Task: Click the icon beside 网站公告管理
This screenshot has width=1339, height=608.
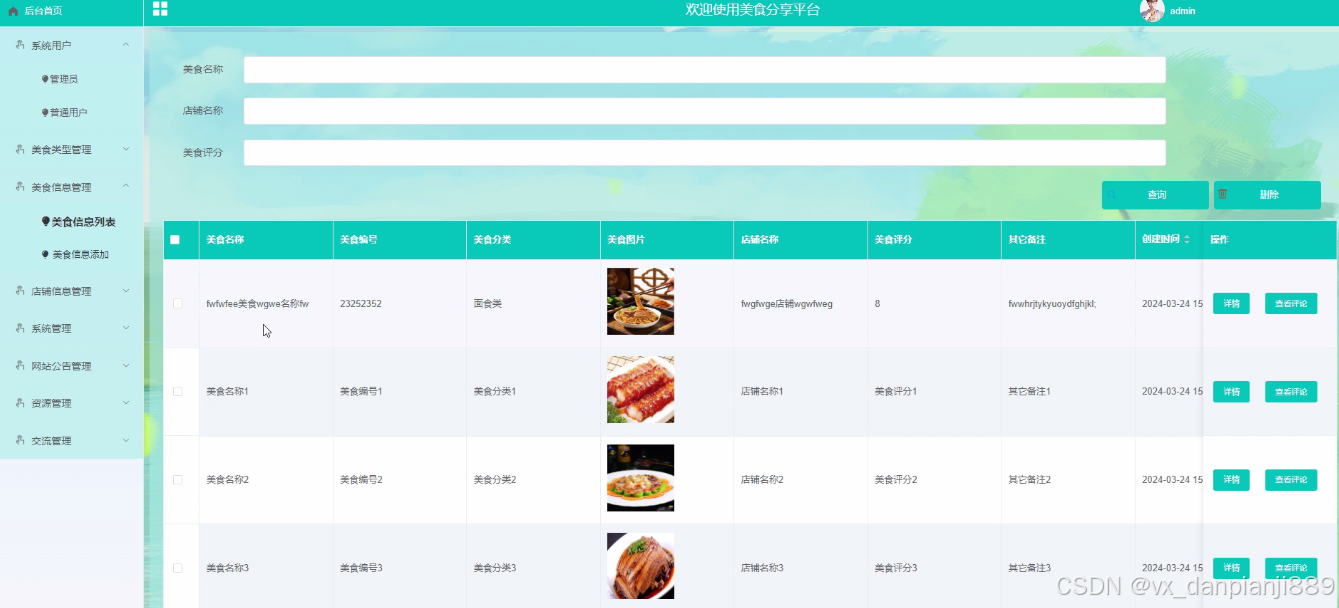Action: coord(20,366)
